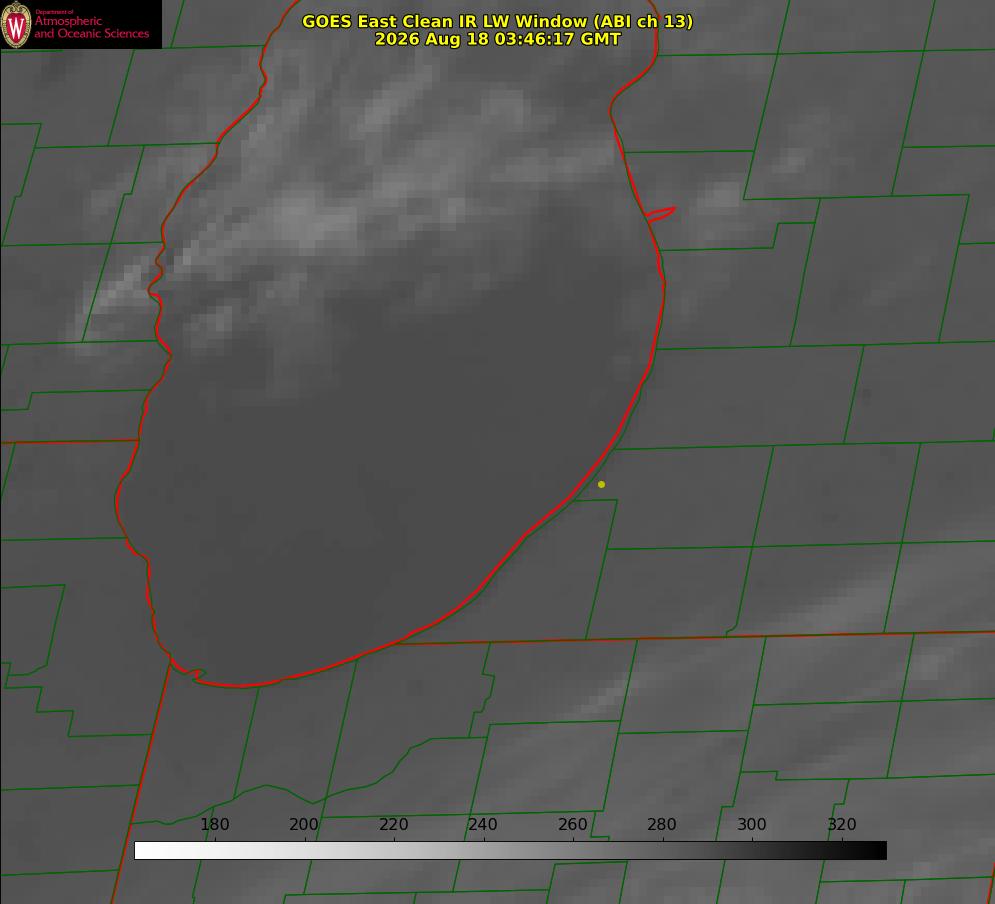Click the 'Atmospheric and Oceanic Sciences' department text

tap(91, 27)
